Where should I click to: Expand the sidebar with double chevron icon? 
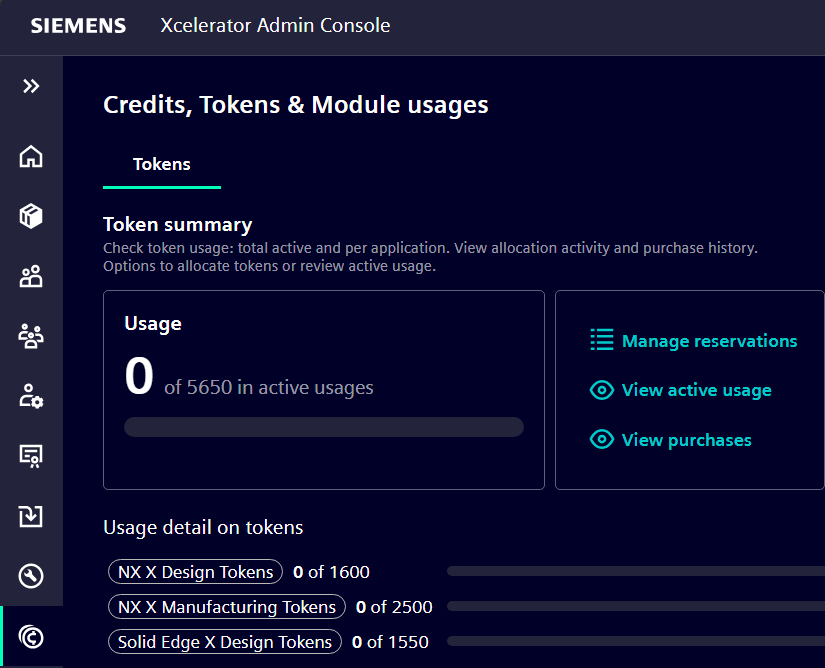click(31, 86)
